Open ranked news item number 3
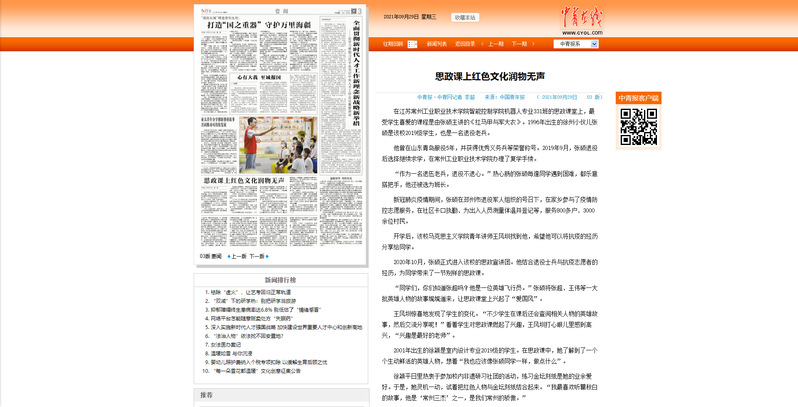 [250, 310]
